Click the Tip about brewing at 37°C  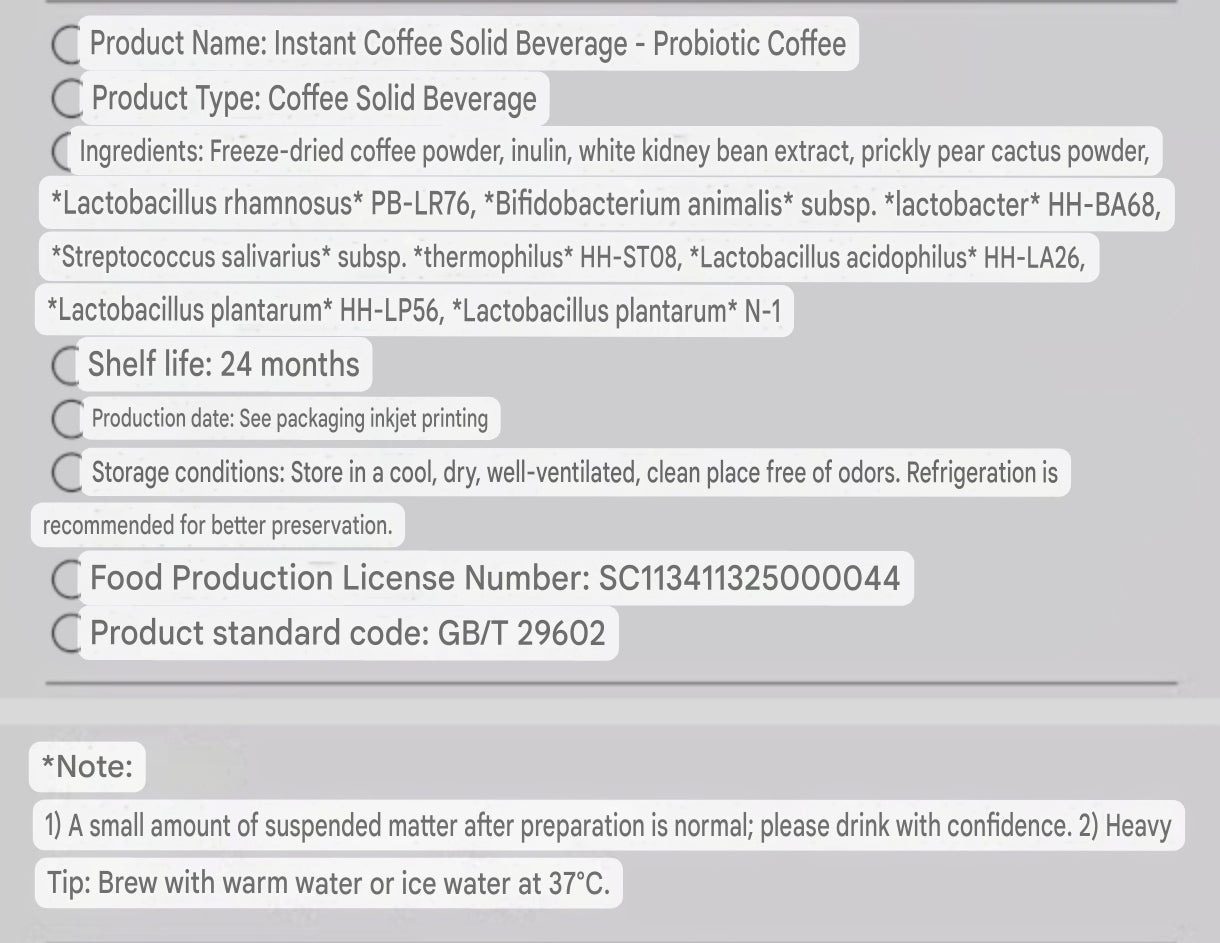tap(328, 883)
